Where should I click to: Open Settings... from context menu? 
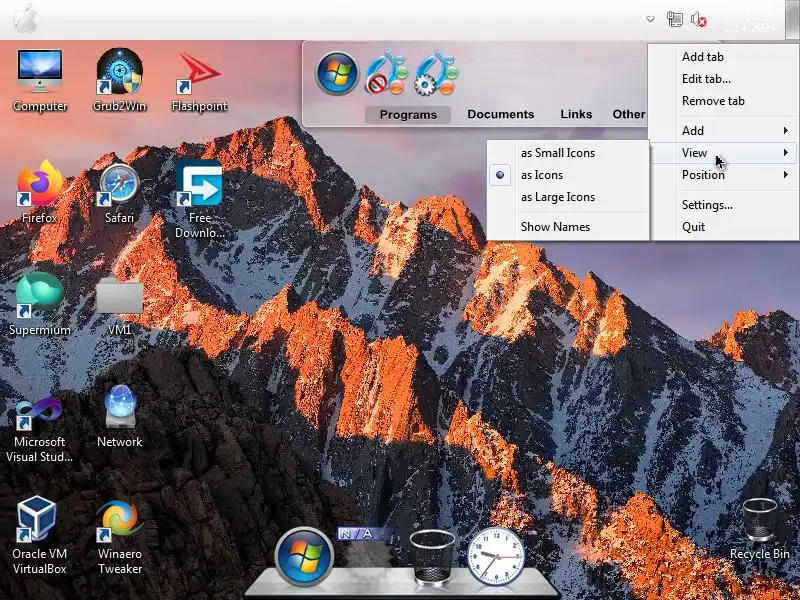(723, 205)
